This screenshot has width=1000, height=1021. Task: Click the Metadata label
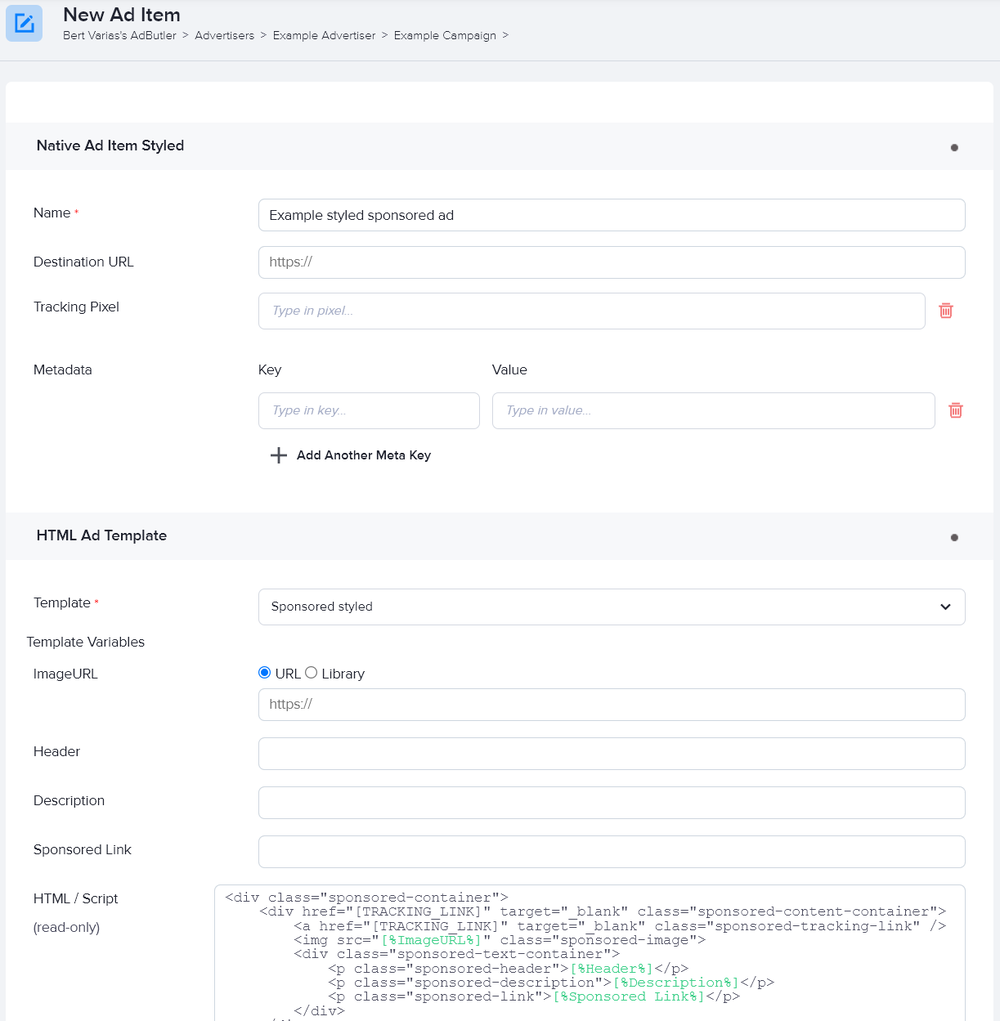pos(62,370)
